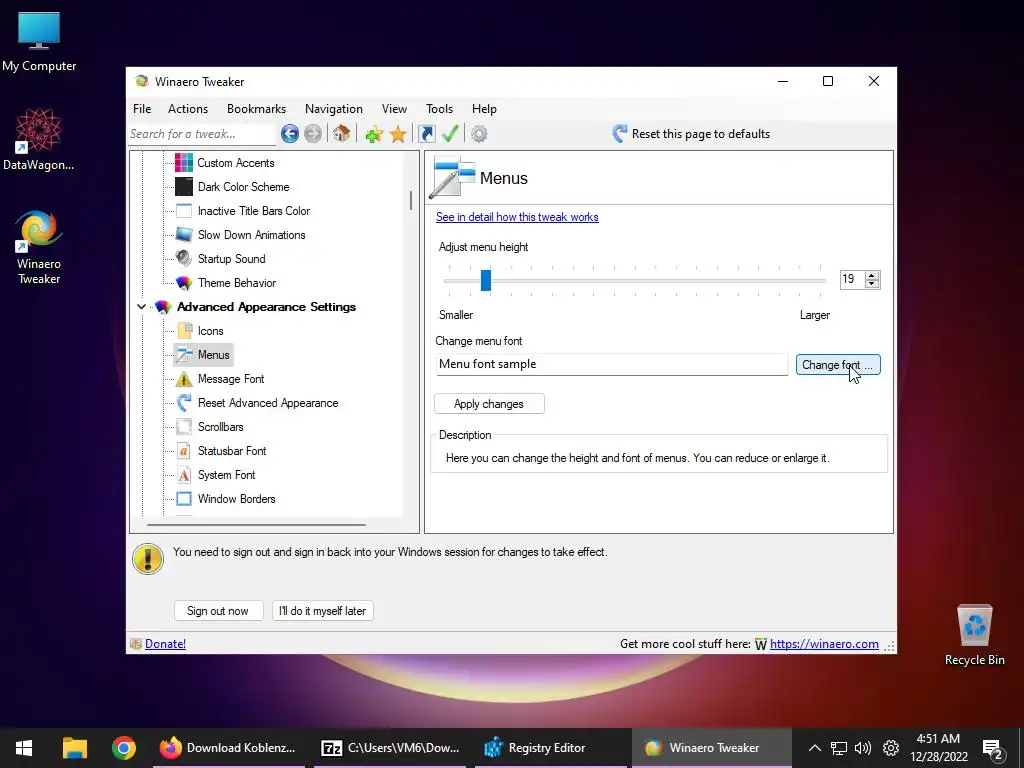Click Reset Advanced Appearance arrow icon
Image resolution: width=1024 pixels, height=768 pixels.
pyautogui.click(x=184, y=402)
